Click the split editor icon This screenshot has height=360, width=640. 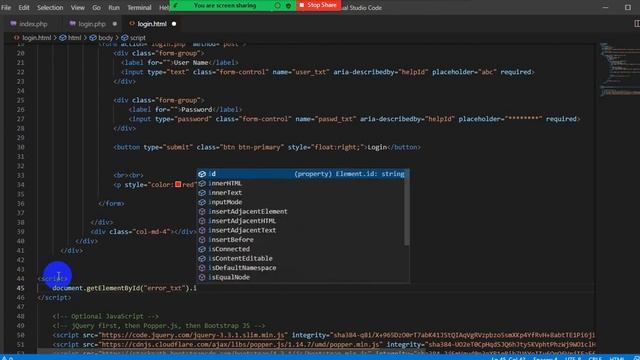click(637, 24)
